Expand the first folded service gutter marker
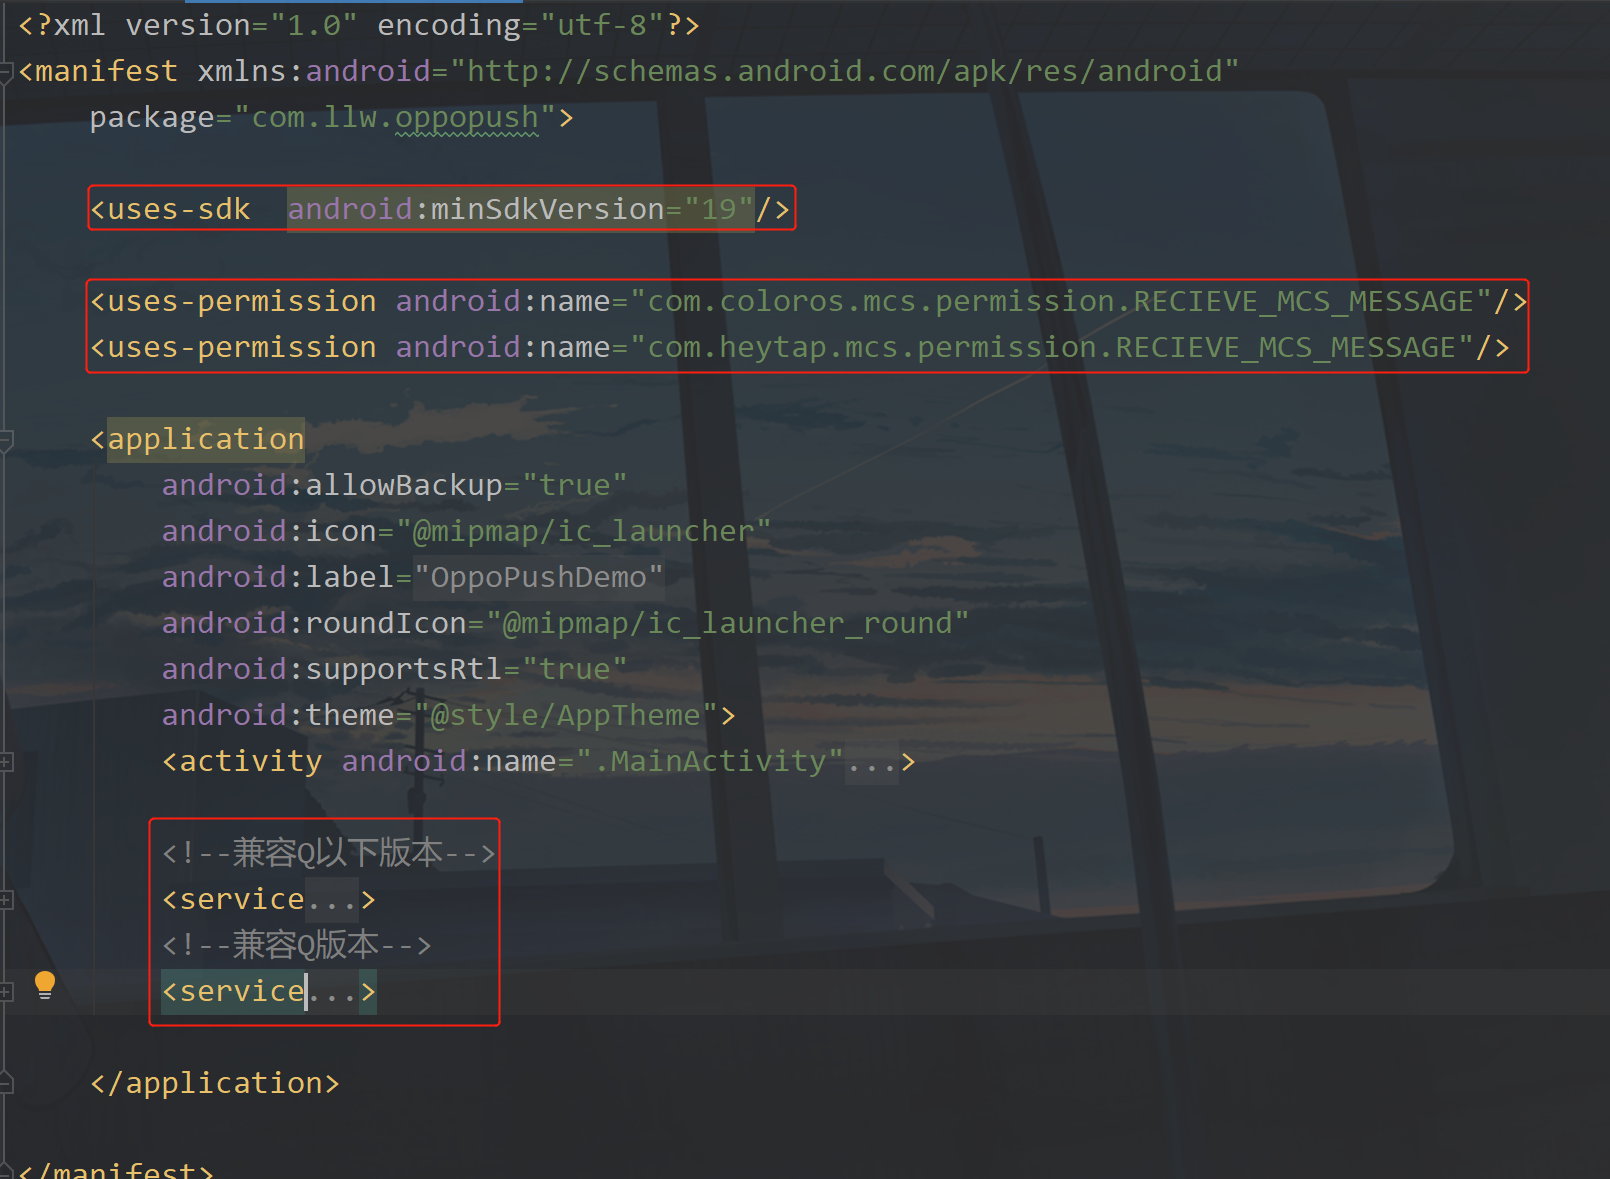 pos(5,900)
